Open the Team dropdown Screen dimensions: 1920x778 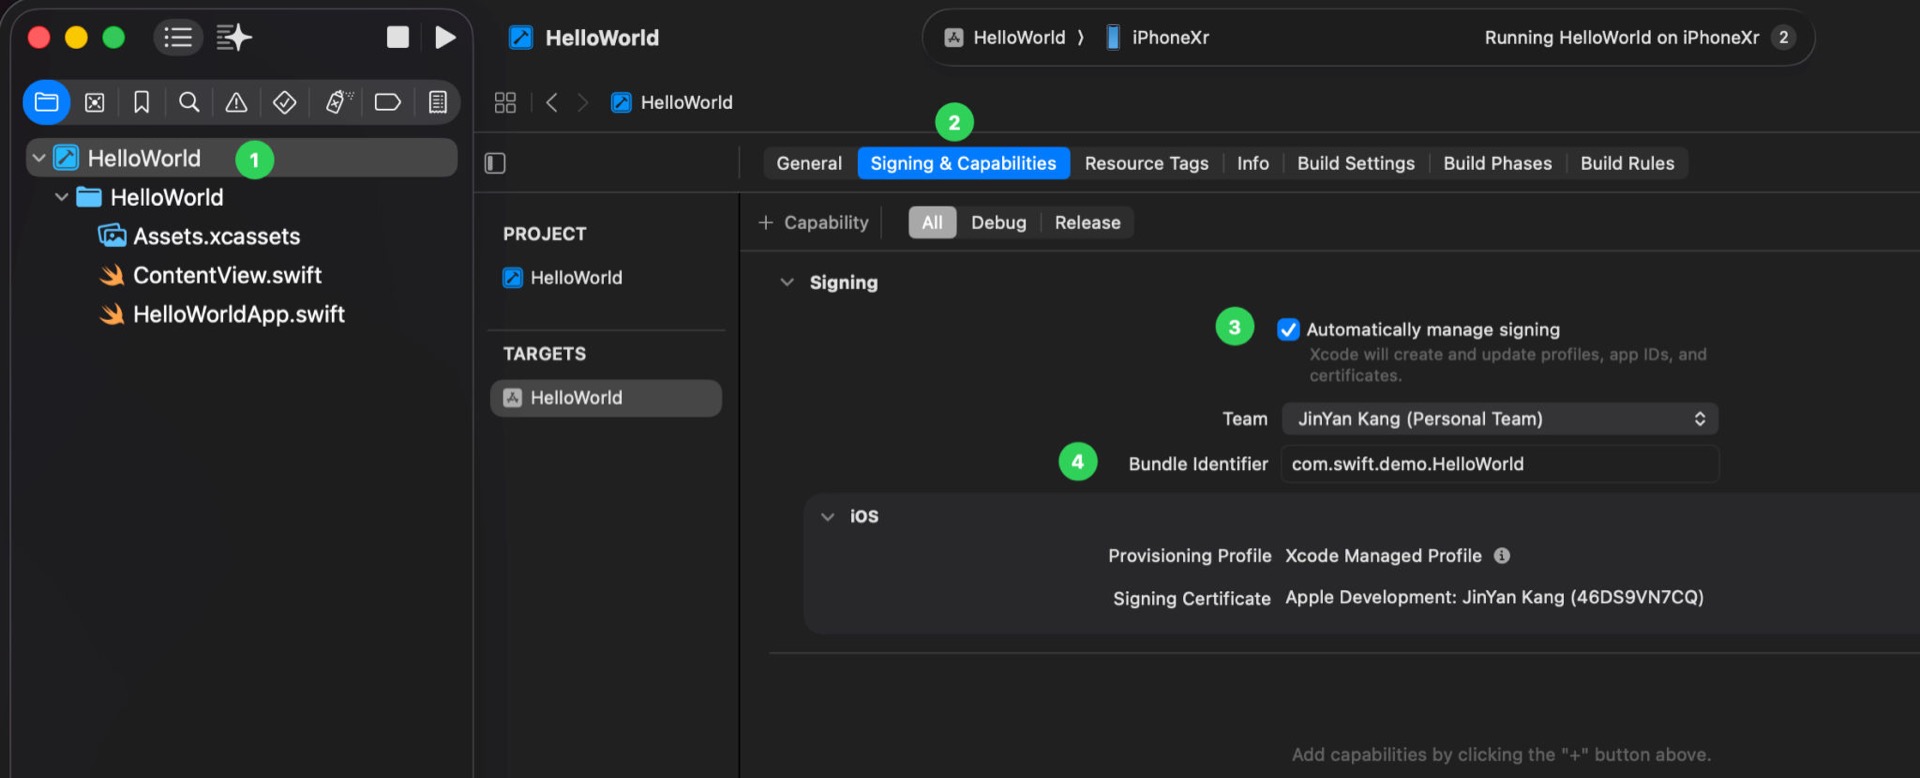[1500, 418]
